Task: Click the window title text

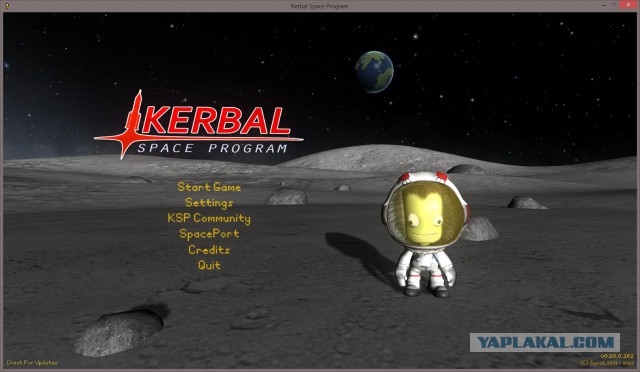Action: (x=320, y=6)
